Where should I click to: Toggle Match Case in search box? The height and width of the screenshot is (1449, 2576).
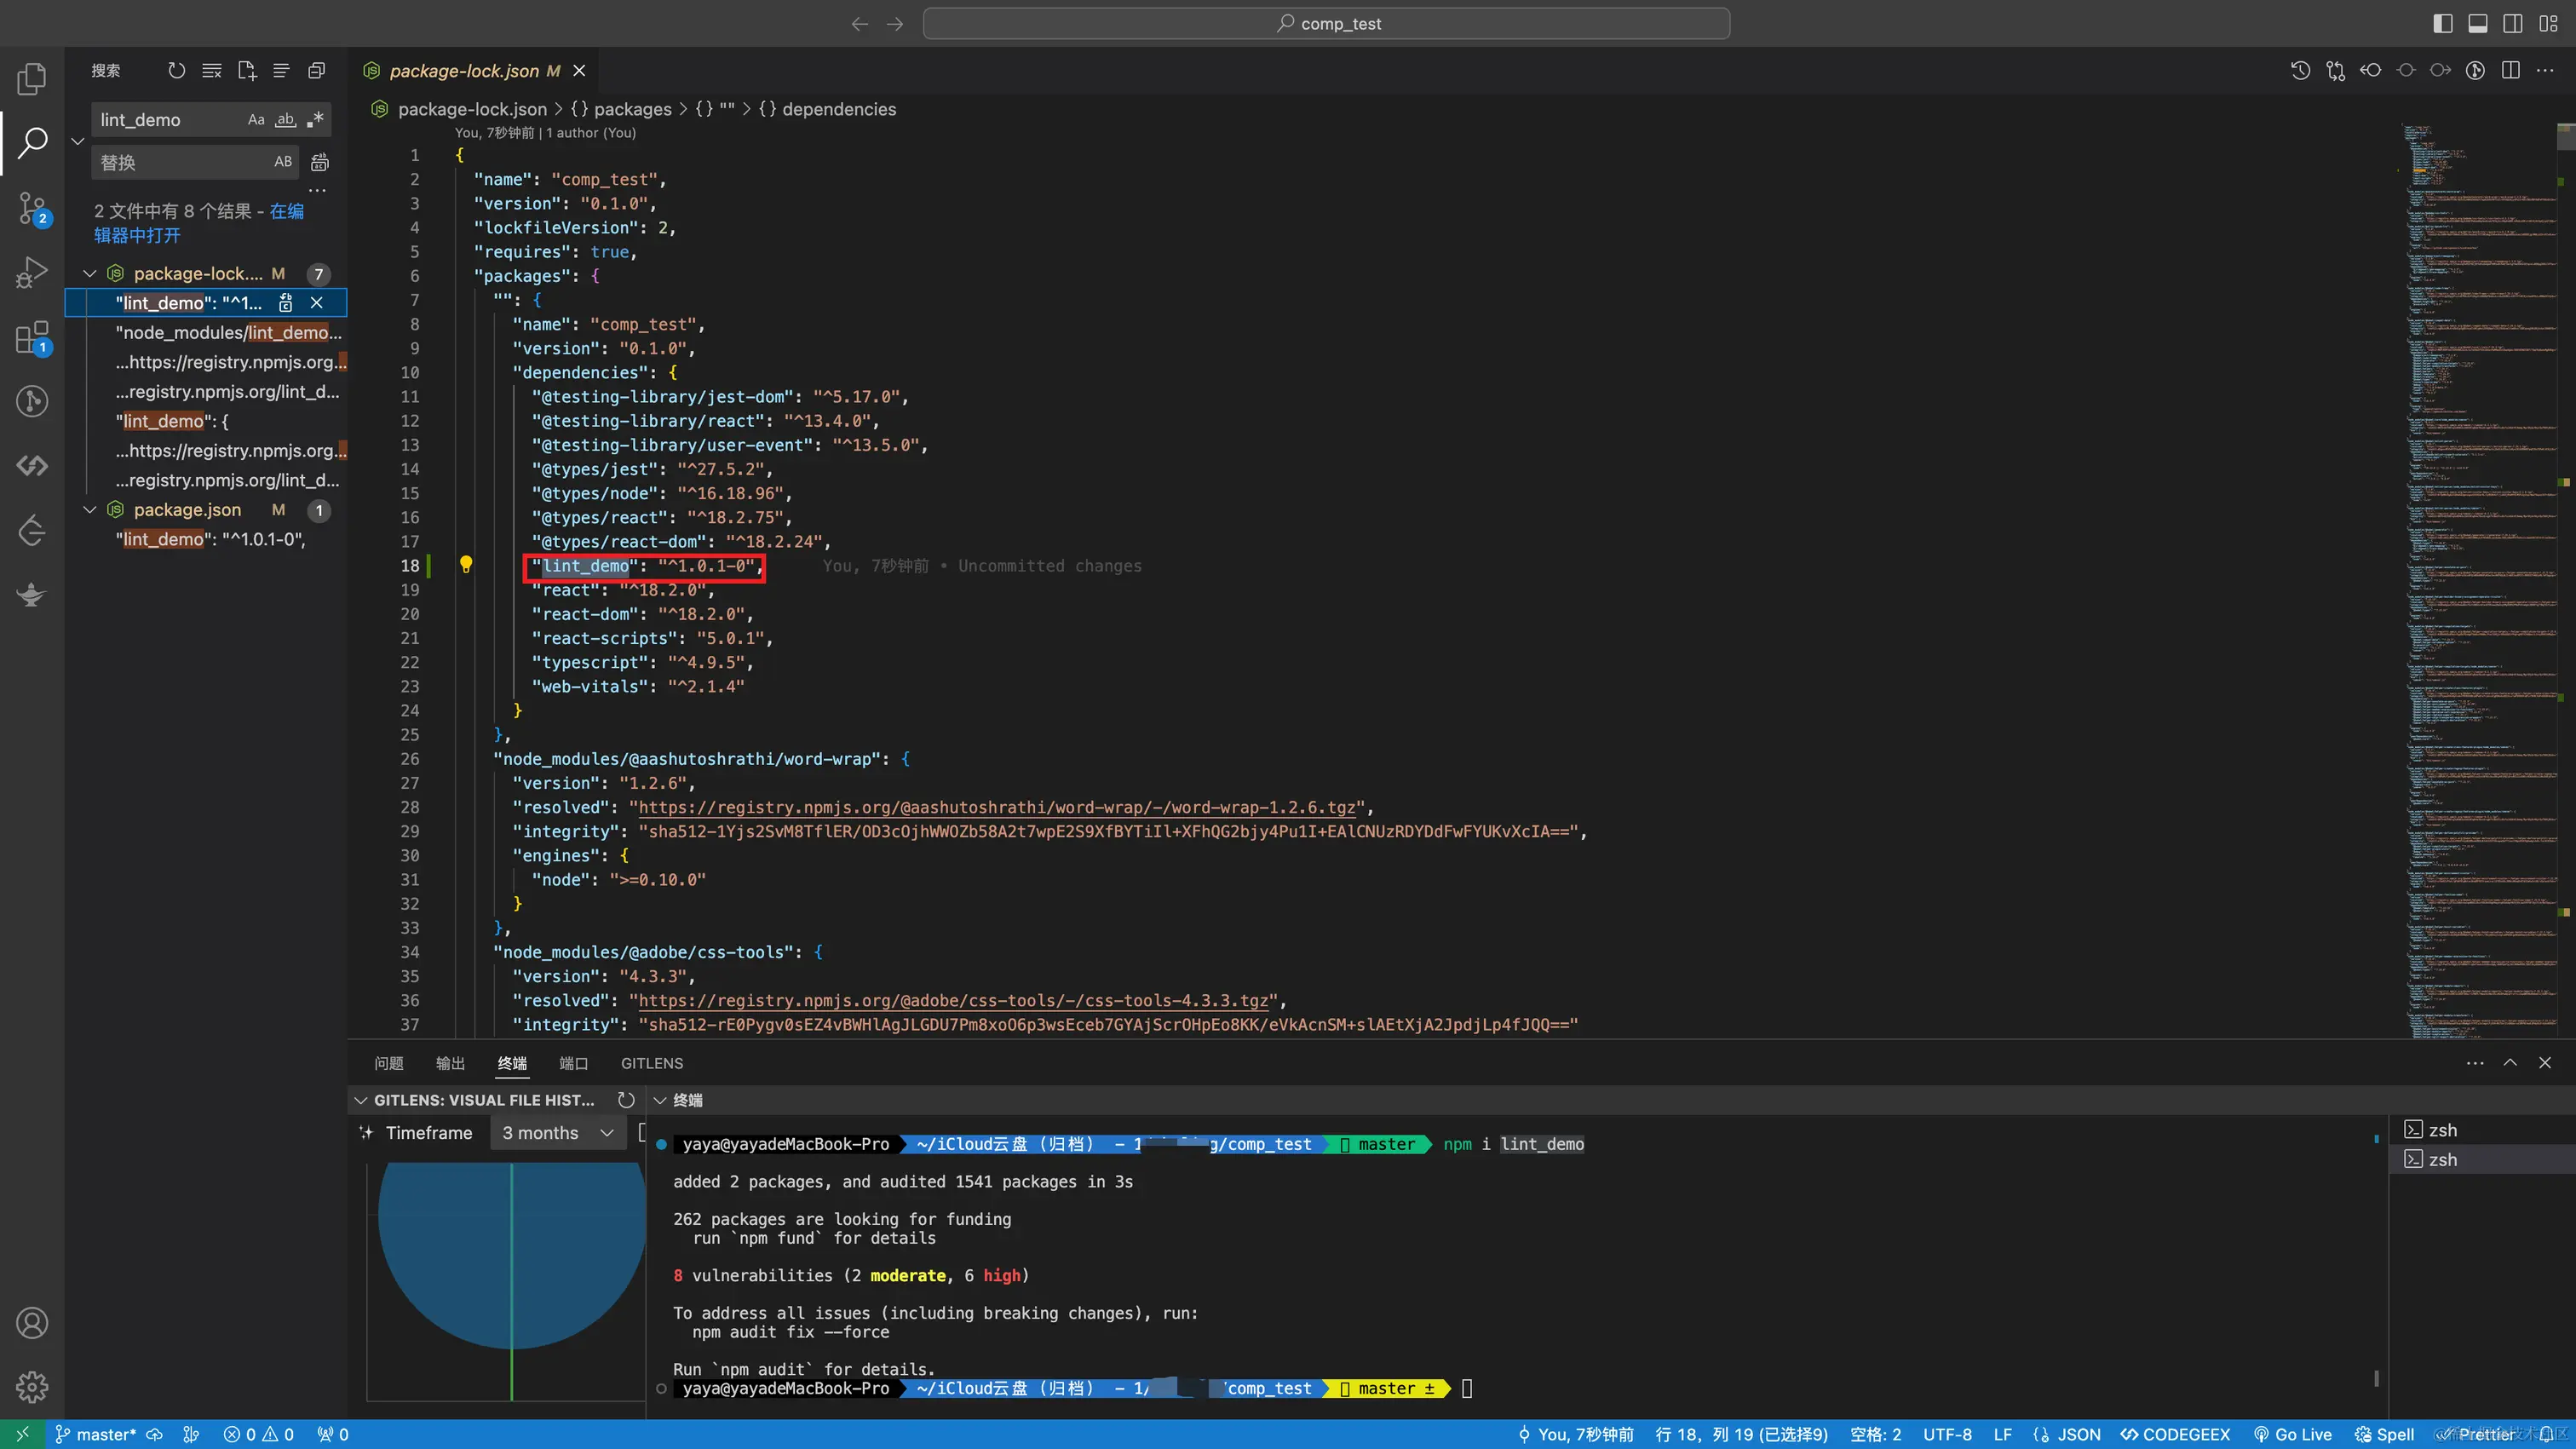256,120
